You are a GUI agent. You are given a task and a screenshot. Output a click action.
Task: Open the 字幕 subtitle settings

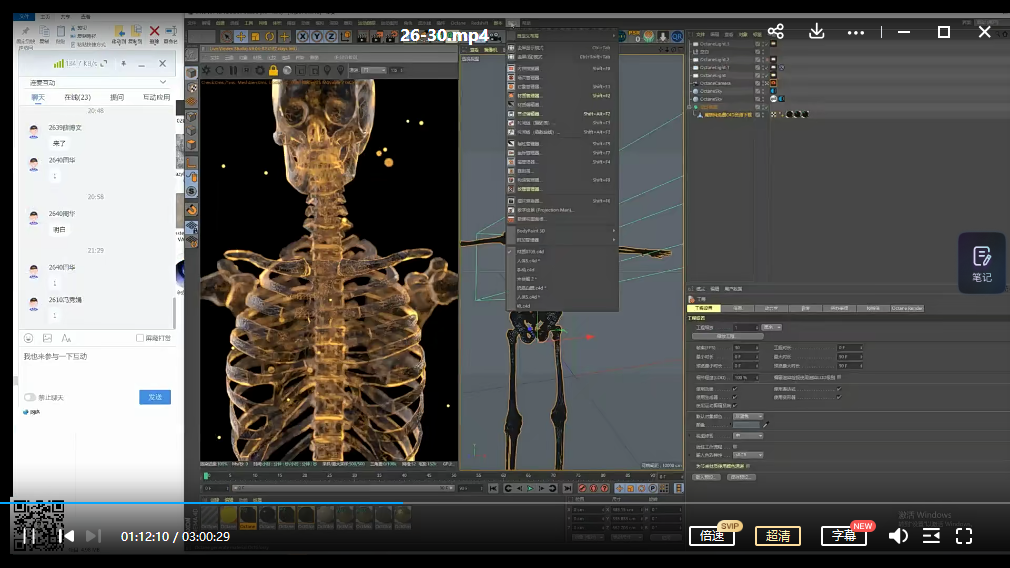[844, 536]
